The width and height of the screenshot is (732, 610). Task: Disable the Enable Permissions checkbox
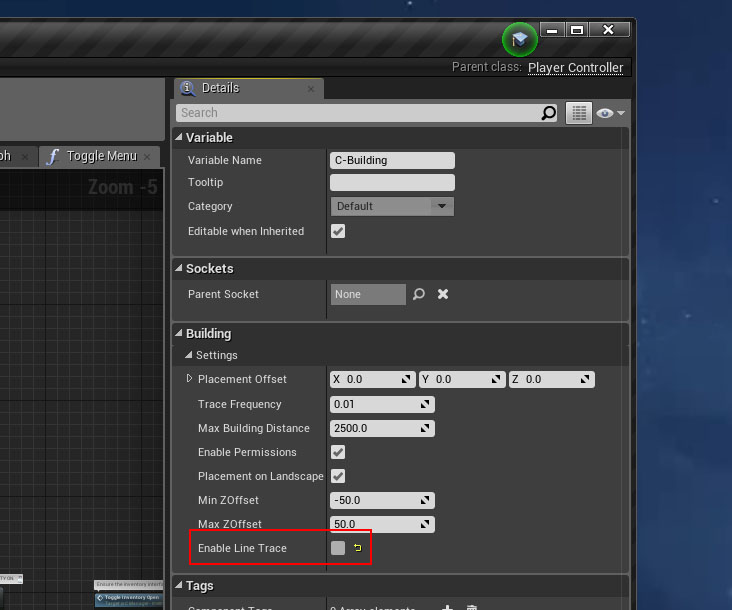[338, 452]
